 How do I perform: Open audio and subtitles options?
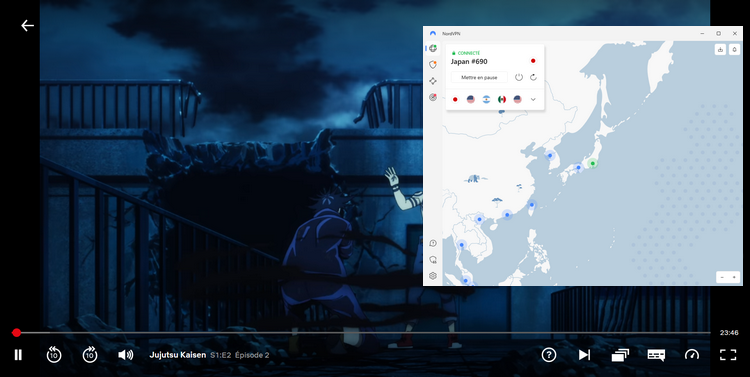point(656,355)
